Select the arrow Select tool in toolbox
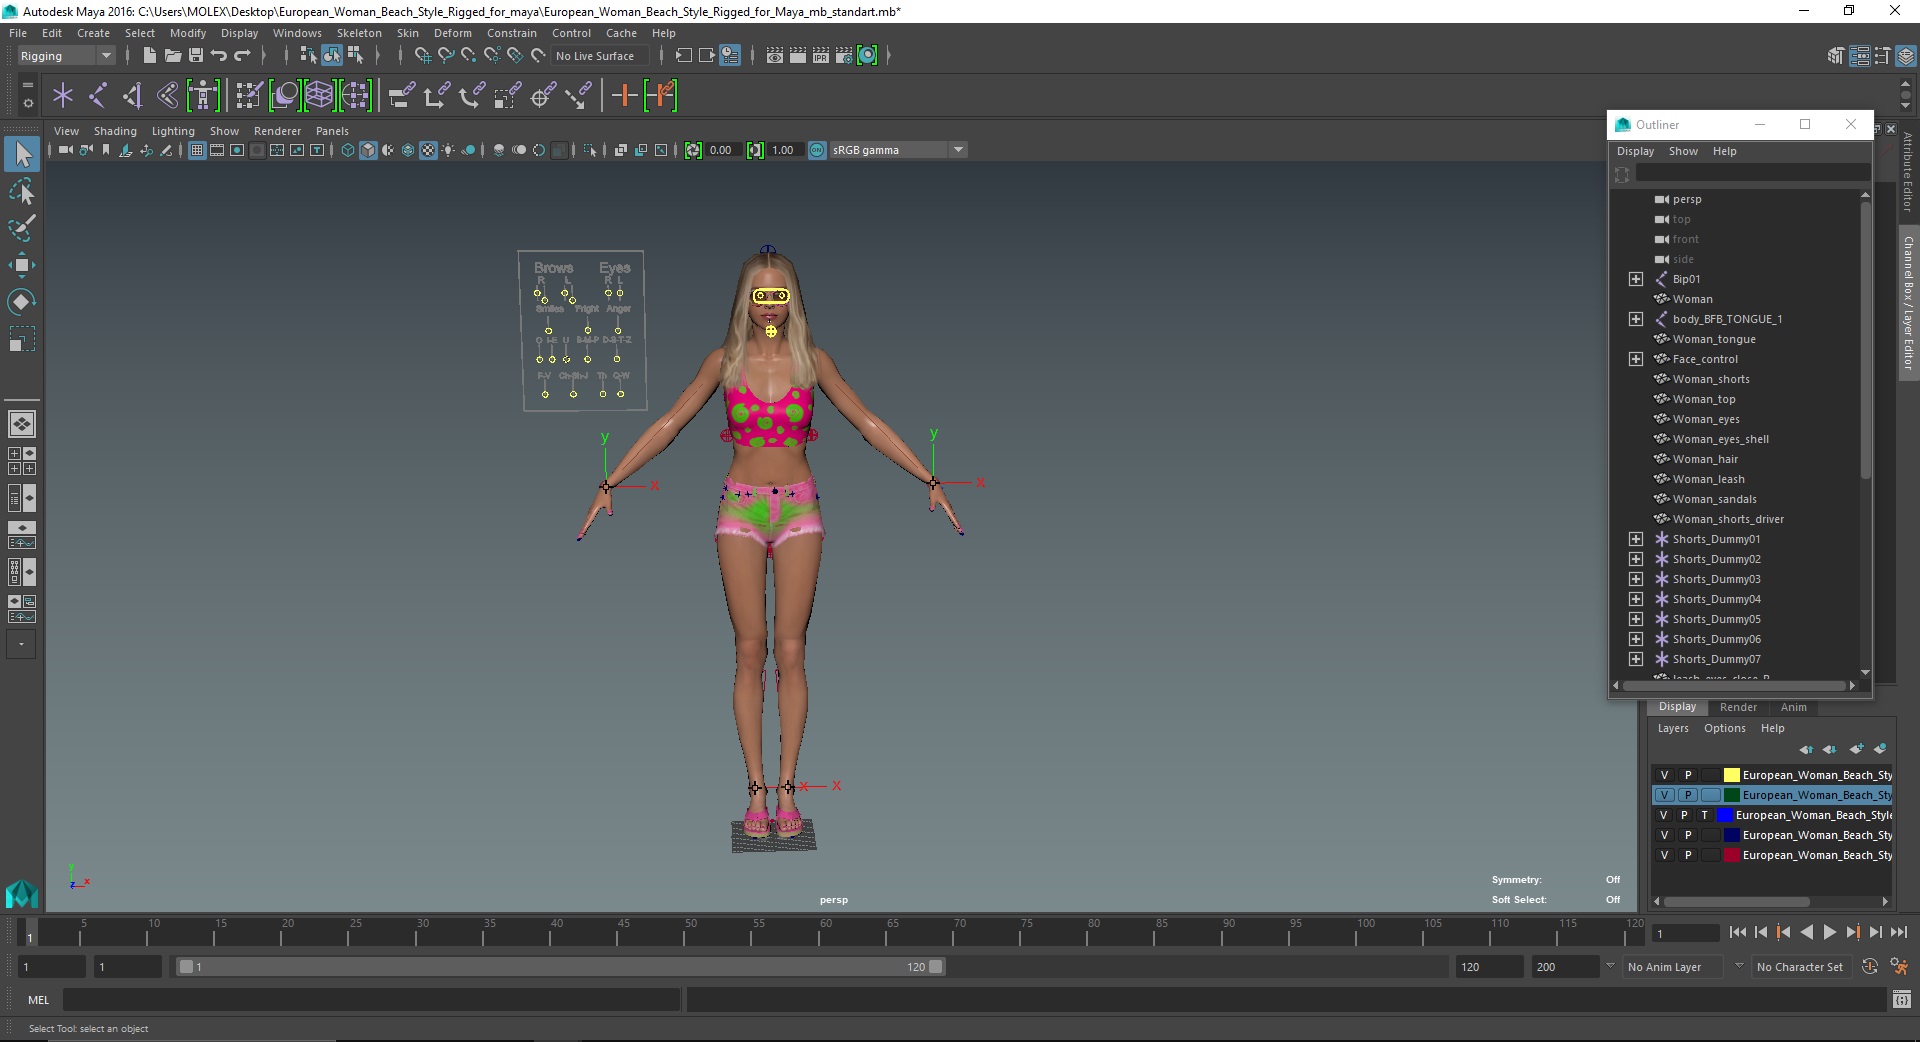Screen dimensions: 1920x1042 [22, 154]
